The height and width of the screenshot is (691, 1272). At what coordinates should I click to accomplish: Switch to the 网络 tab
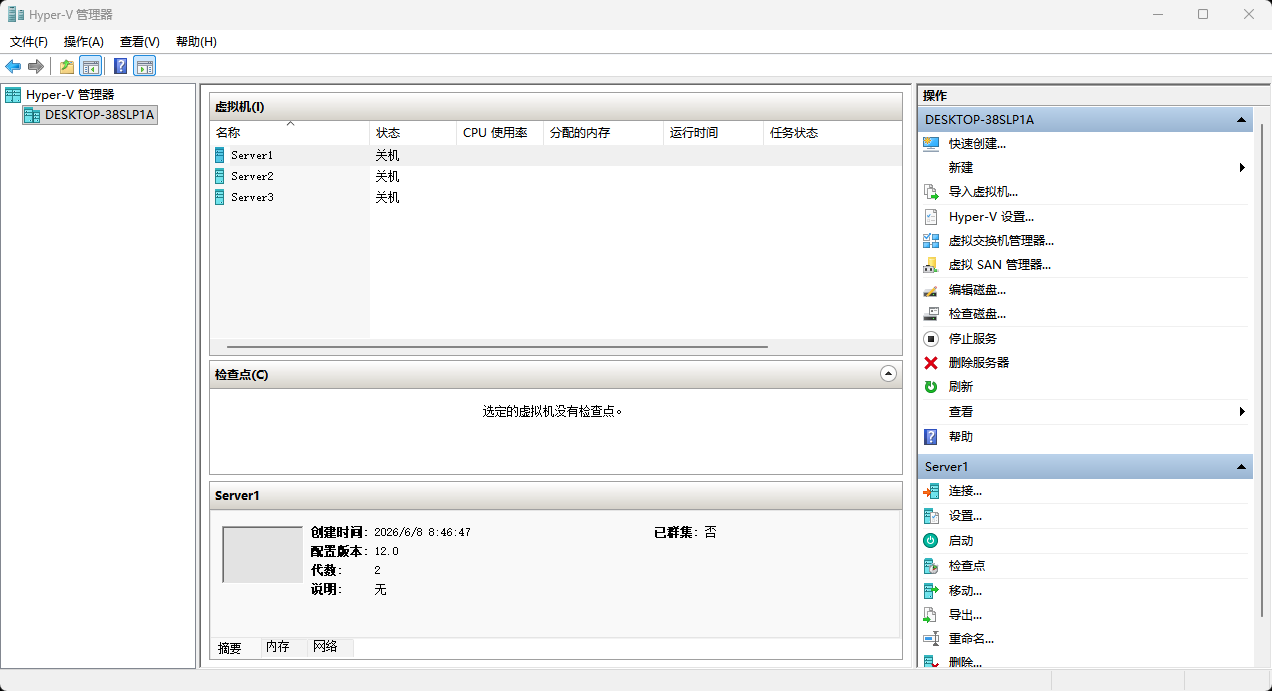click(x=326, y=647)
